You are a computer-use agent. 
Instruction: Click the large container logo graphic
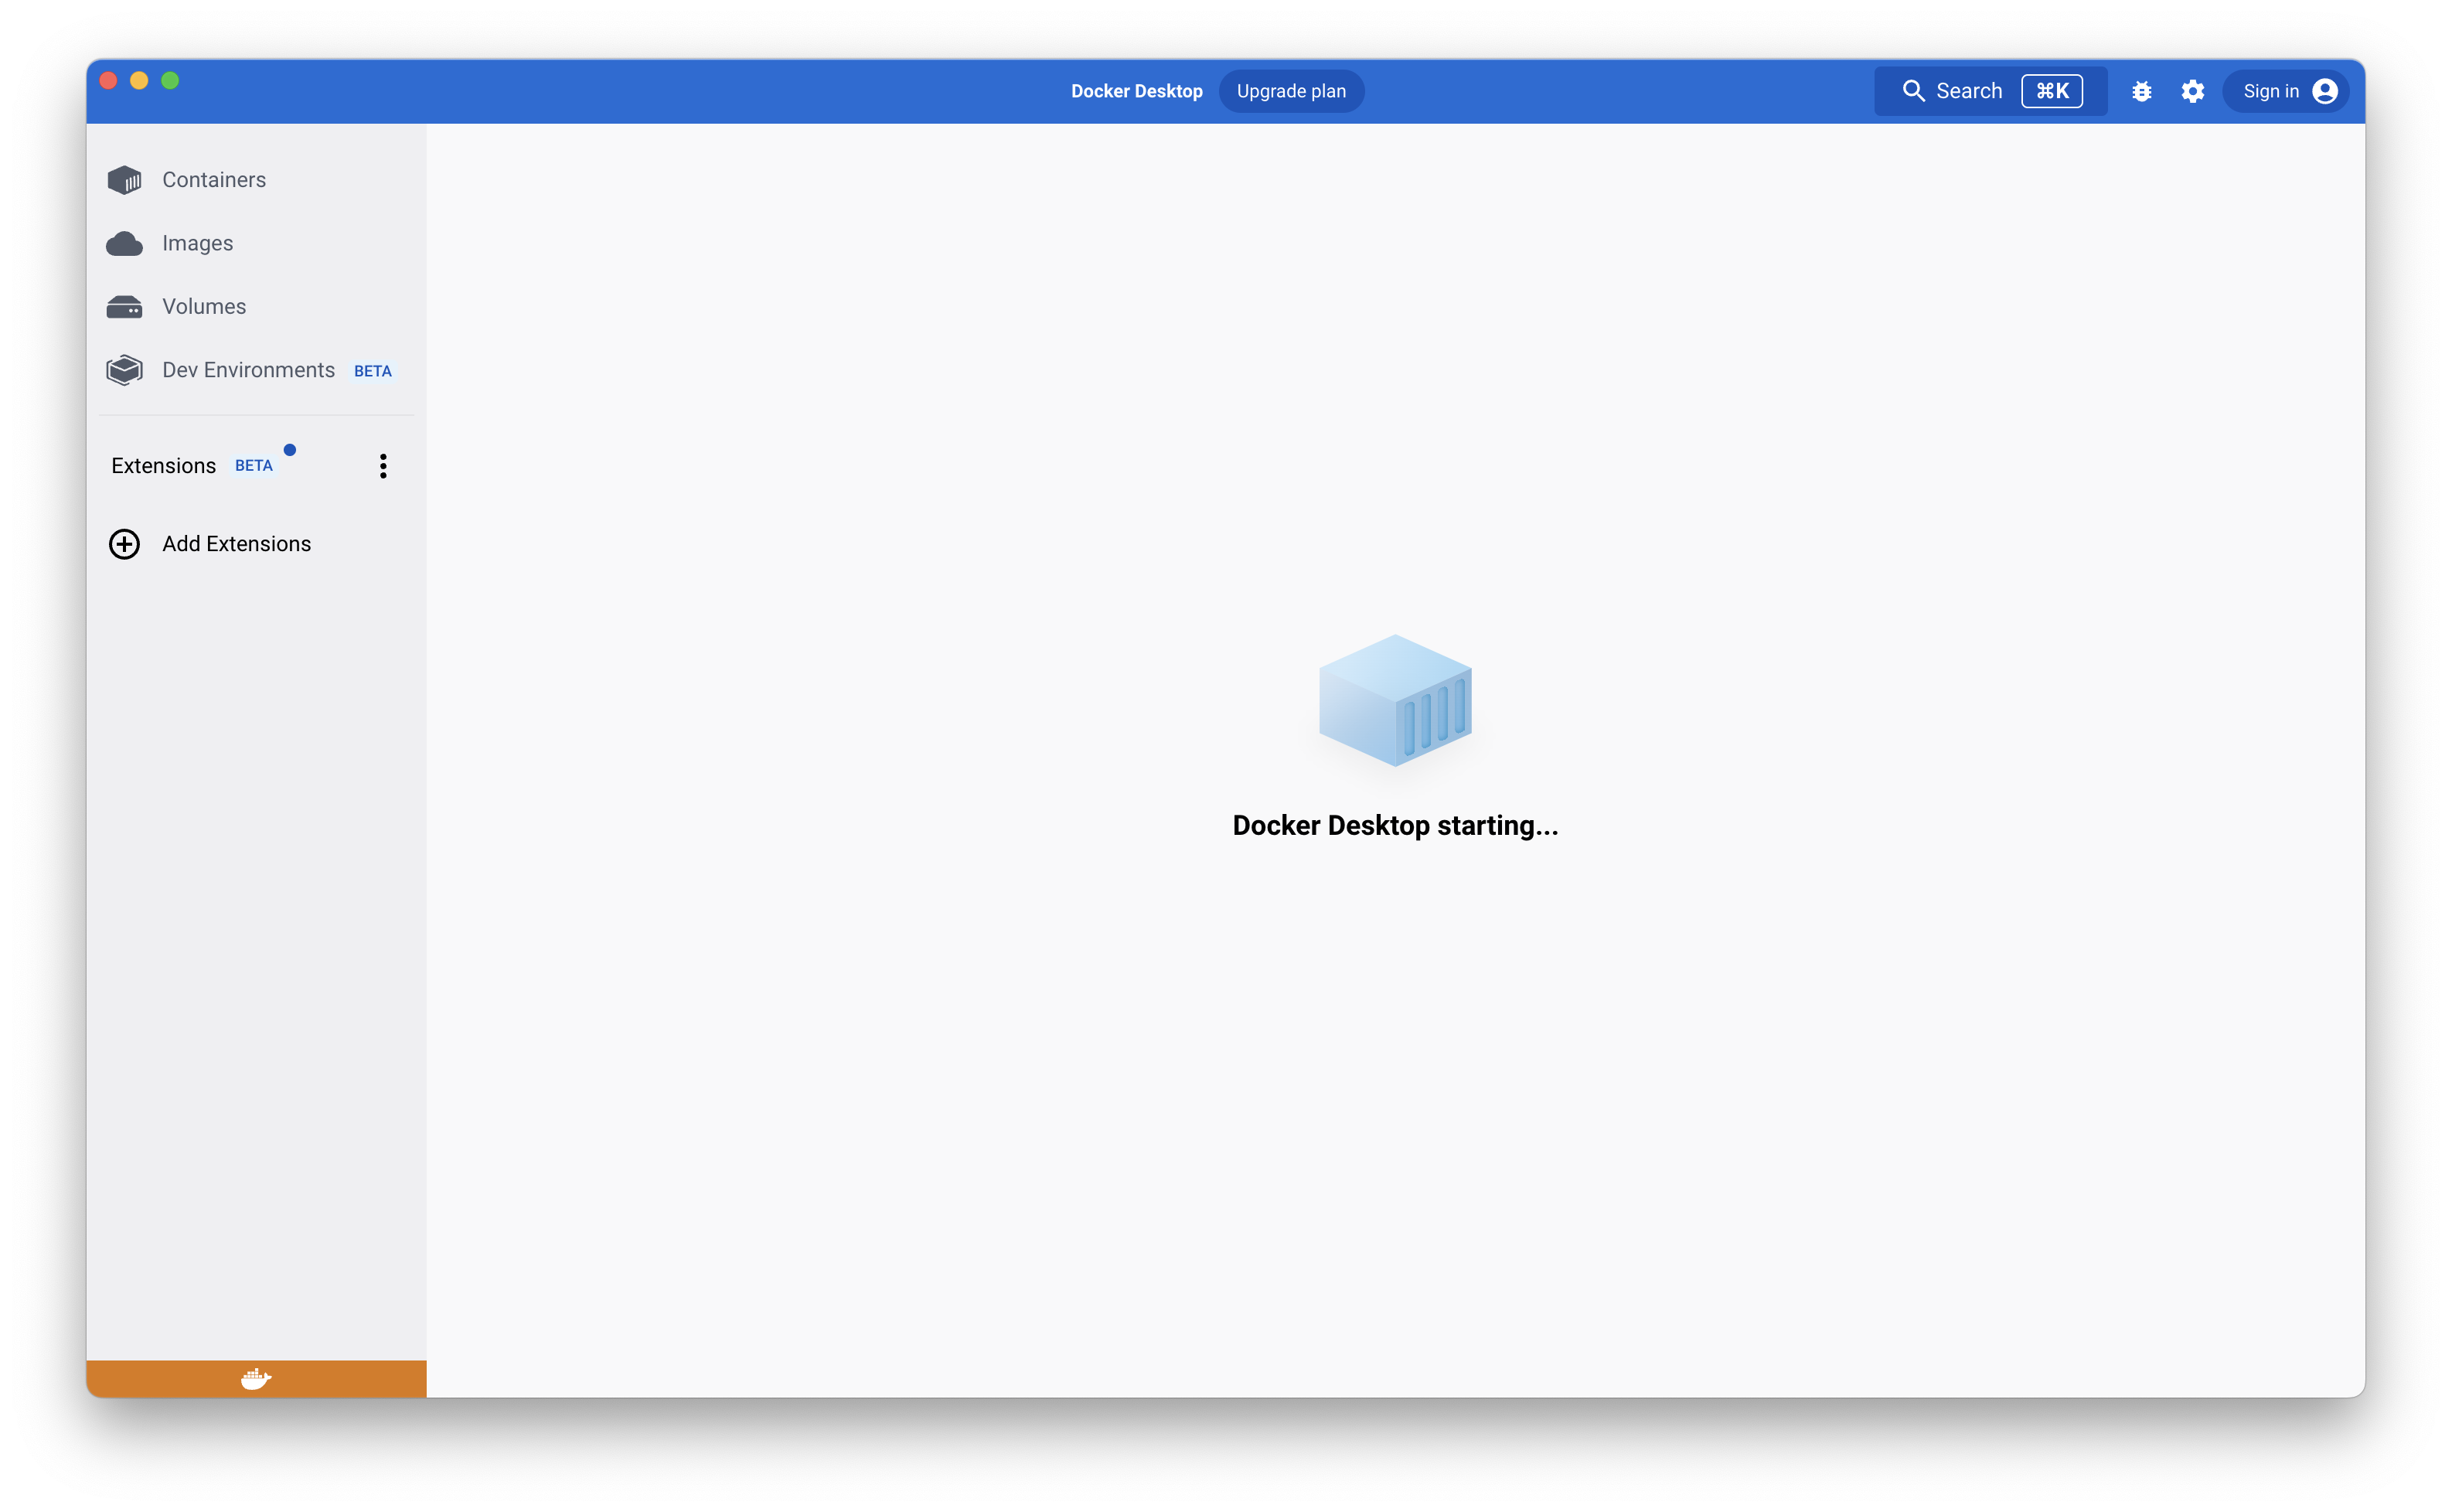(x=1394, y=700)
